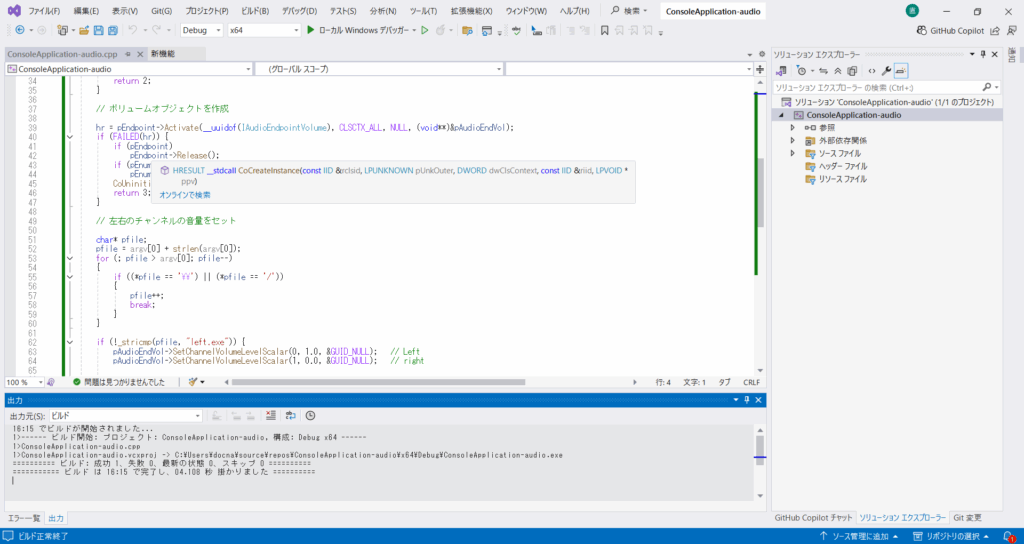The width and height of the screenshot is (1024, 544).
Task: Toggle pin on the ConsoleApplication-audio.cpp tab
Action: click(127, 54)
